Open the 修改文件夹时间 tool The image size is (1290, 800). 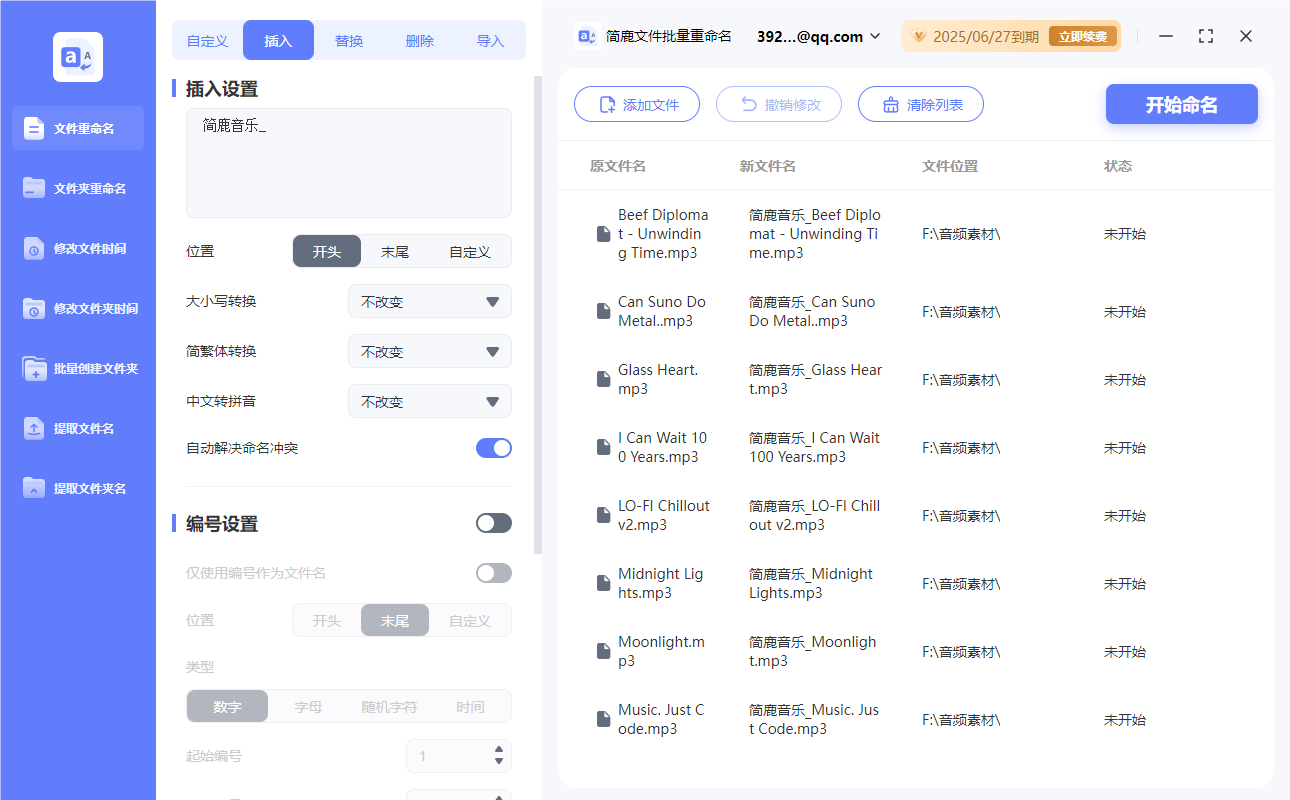pyautogui.click(x=77, y=308)
